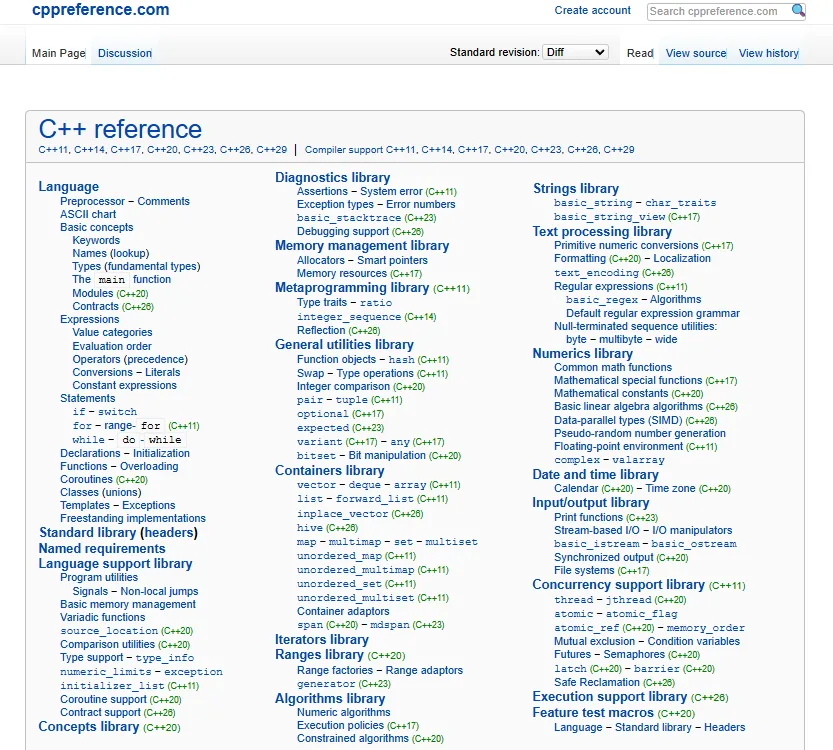Visit the Smart pointers page
The image size is (833, 750).
392,260
